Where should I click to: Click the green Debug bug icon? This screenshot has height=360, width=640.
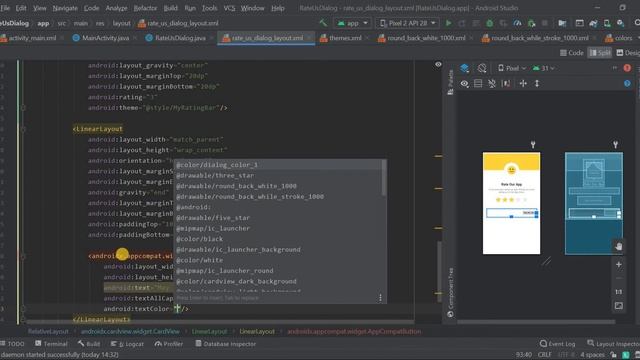click(489, 23)
